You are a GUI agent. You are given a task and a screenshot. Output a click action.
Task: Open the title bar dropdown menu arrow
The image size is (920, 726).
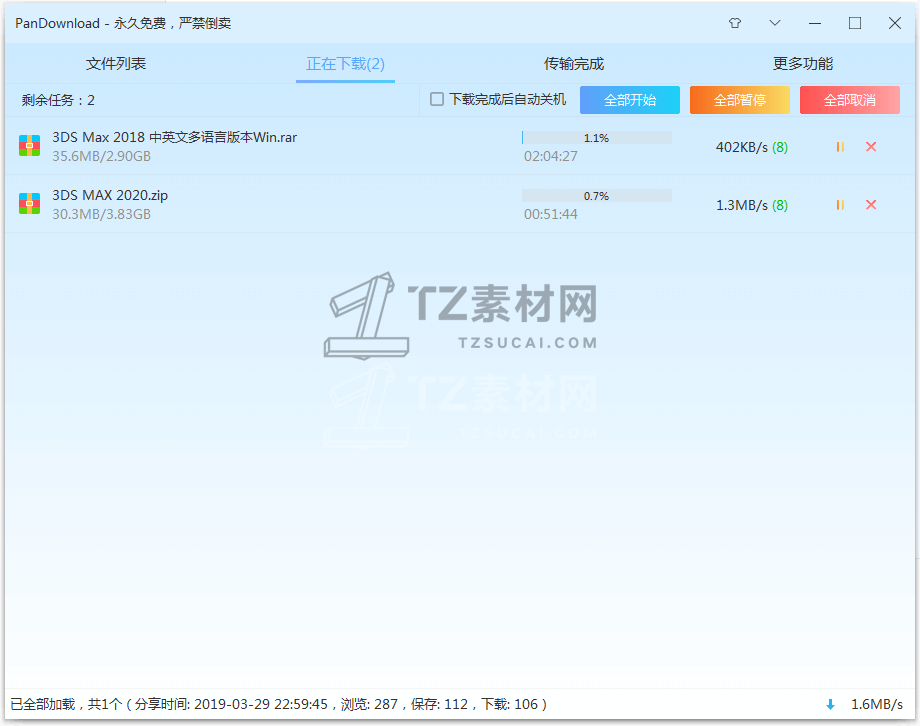(x=774, y=23)
